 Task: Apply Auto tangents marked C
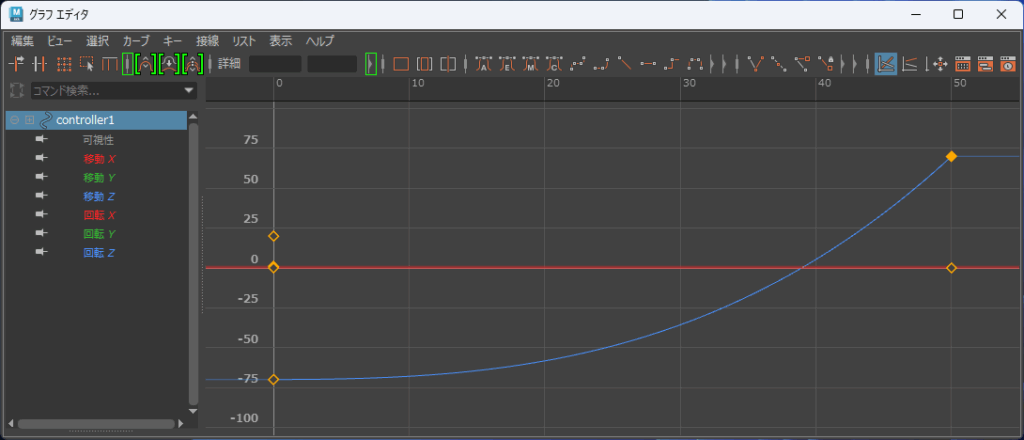pos(554,64)
